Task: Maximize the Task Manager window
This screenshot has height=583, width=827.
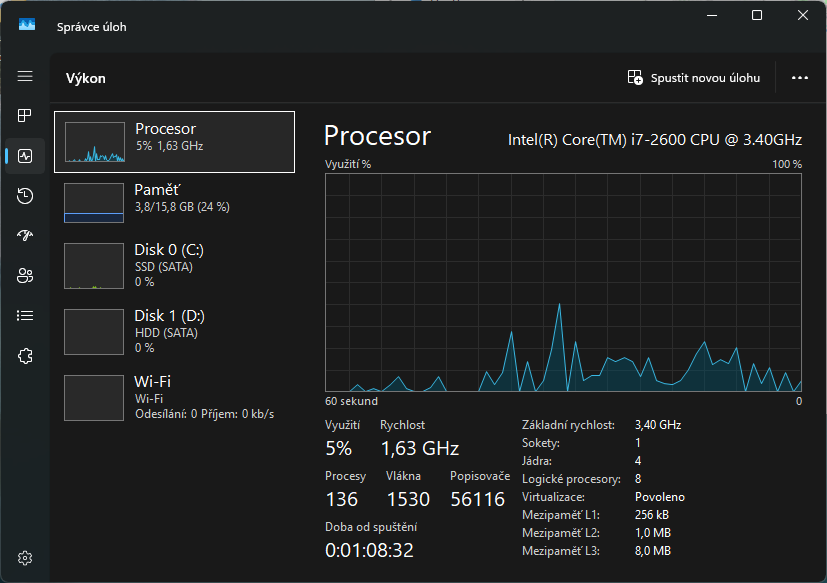Action: coord(757,15)
